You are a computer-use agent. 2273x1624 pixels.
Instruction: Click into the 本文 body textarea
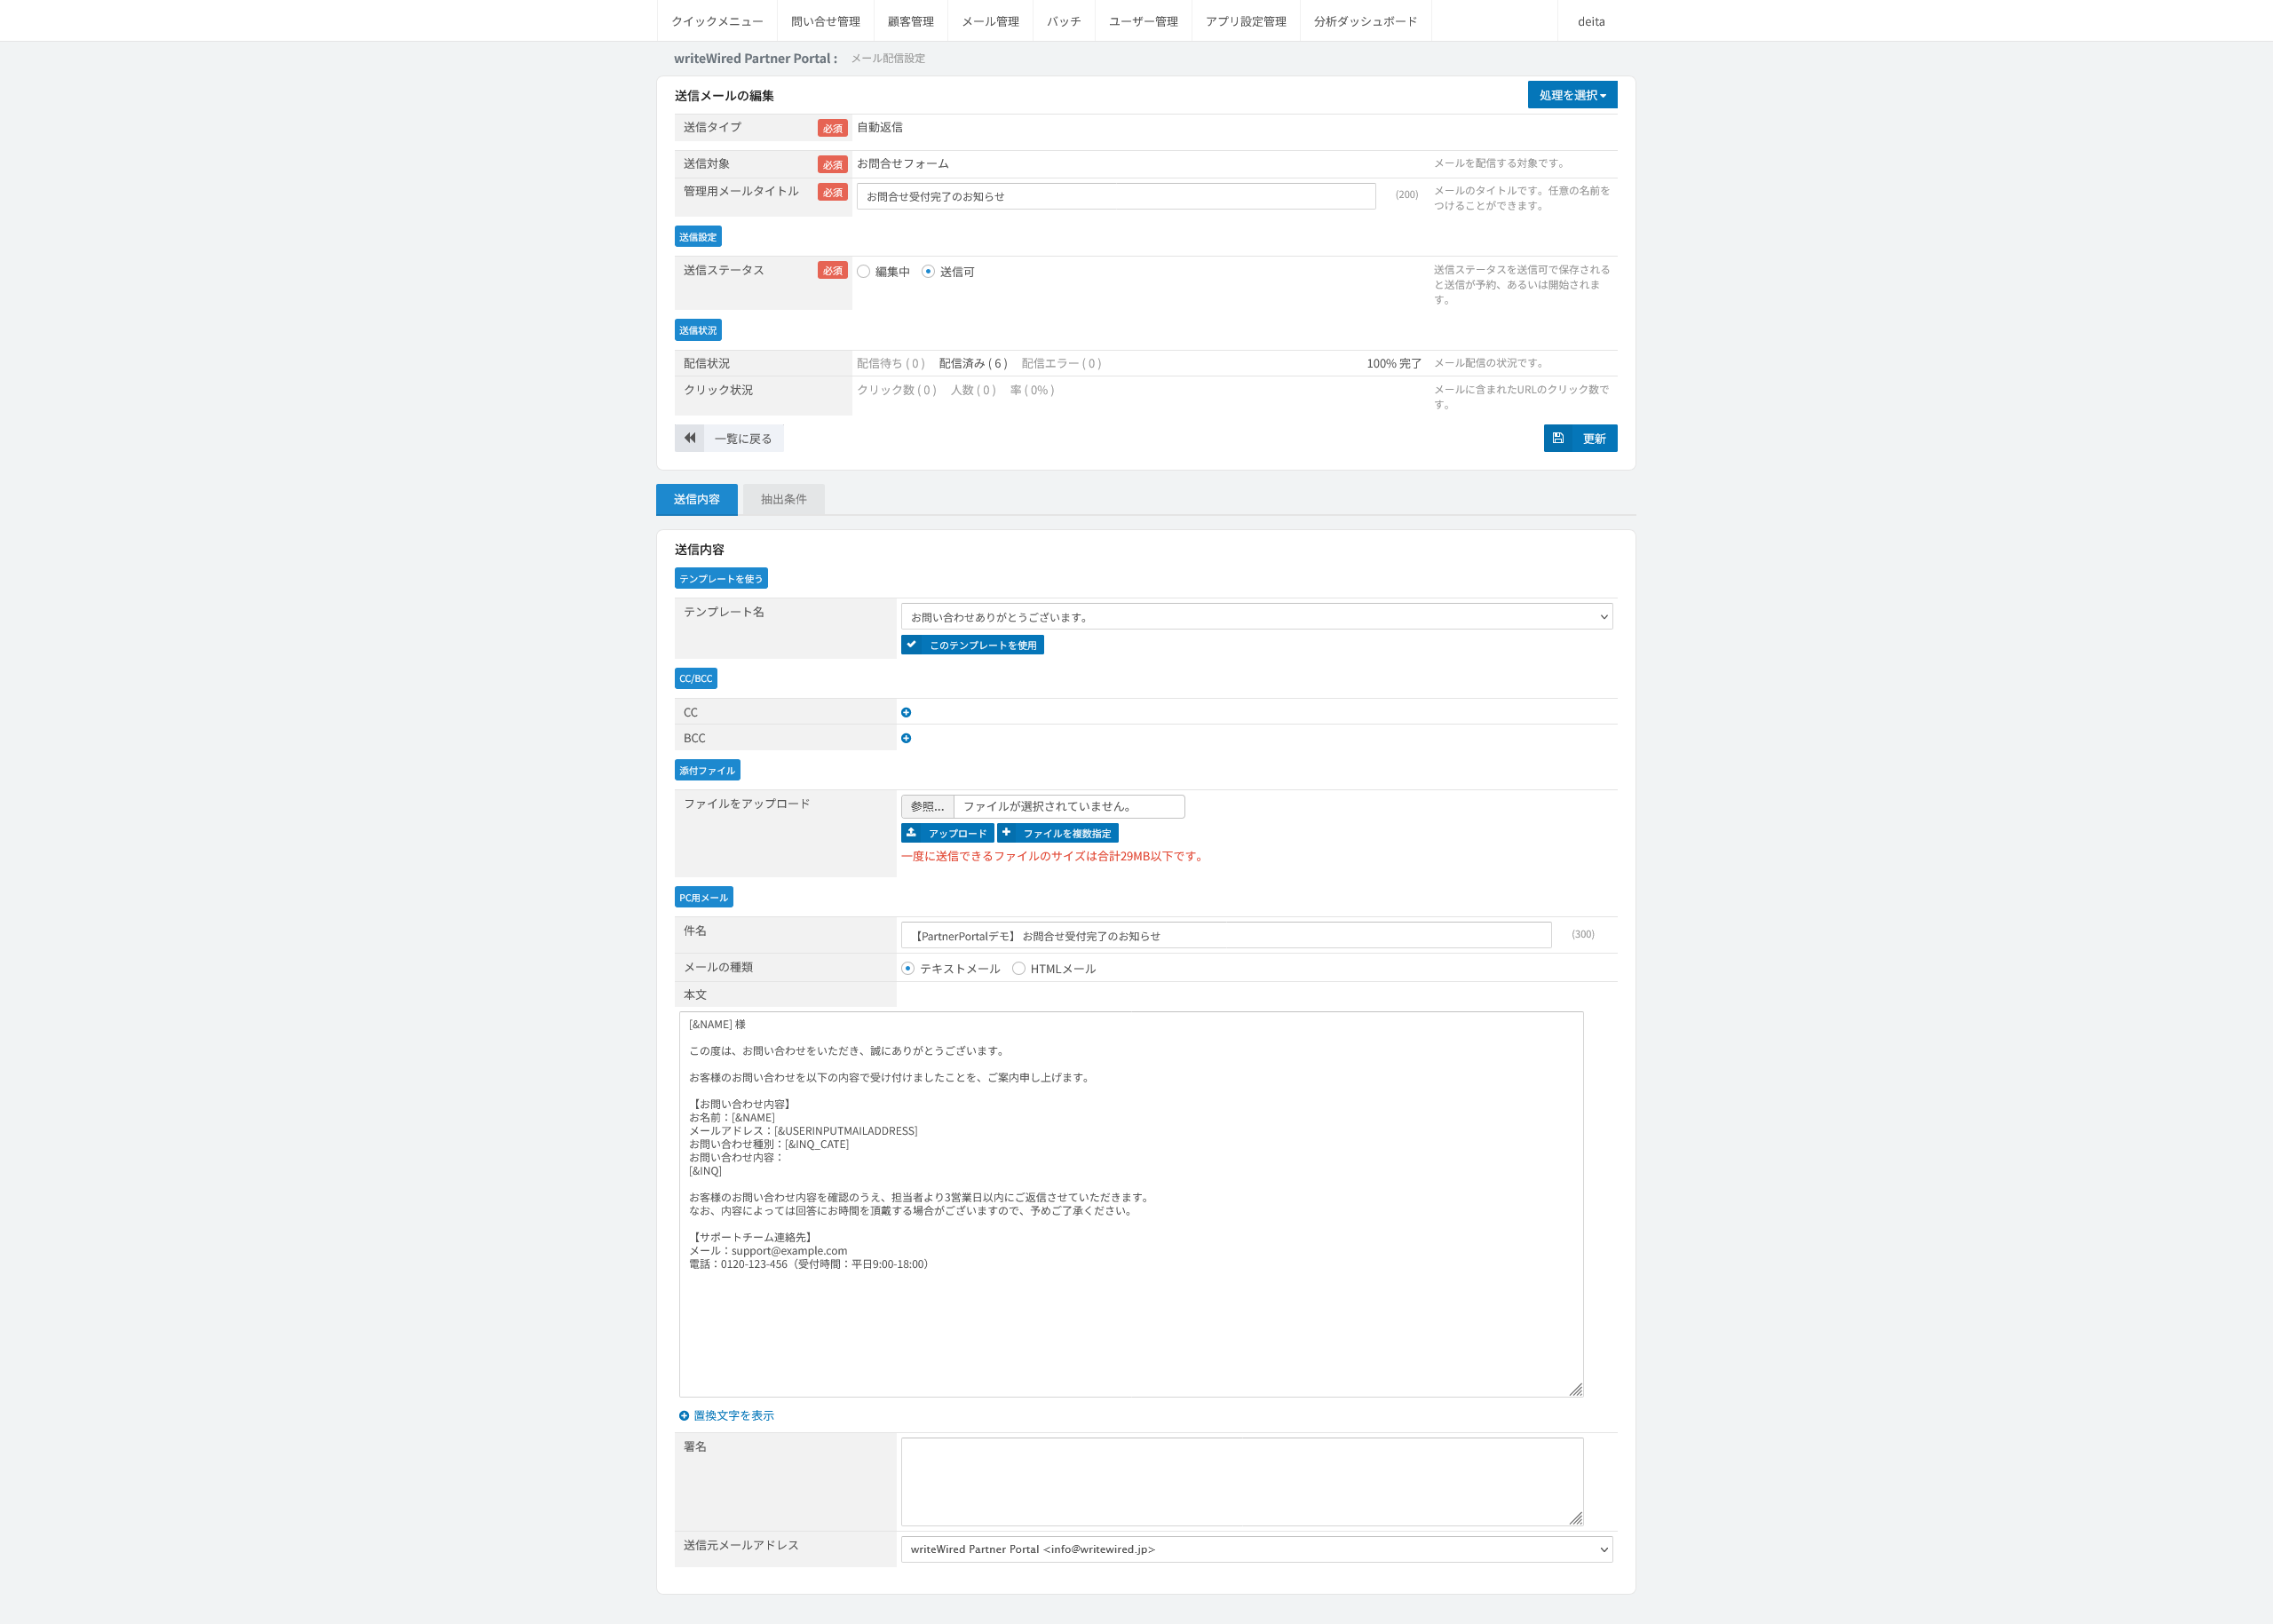click(1131, 1204)
